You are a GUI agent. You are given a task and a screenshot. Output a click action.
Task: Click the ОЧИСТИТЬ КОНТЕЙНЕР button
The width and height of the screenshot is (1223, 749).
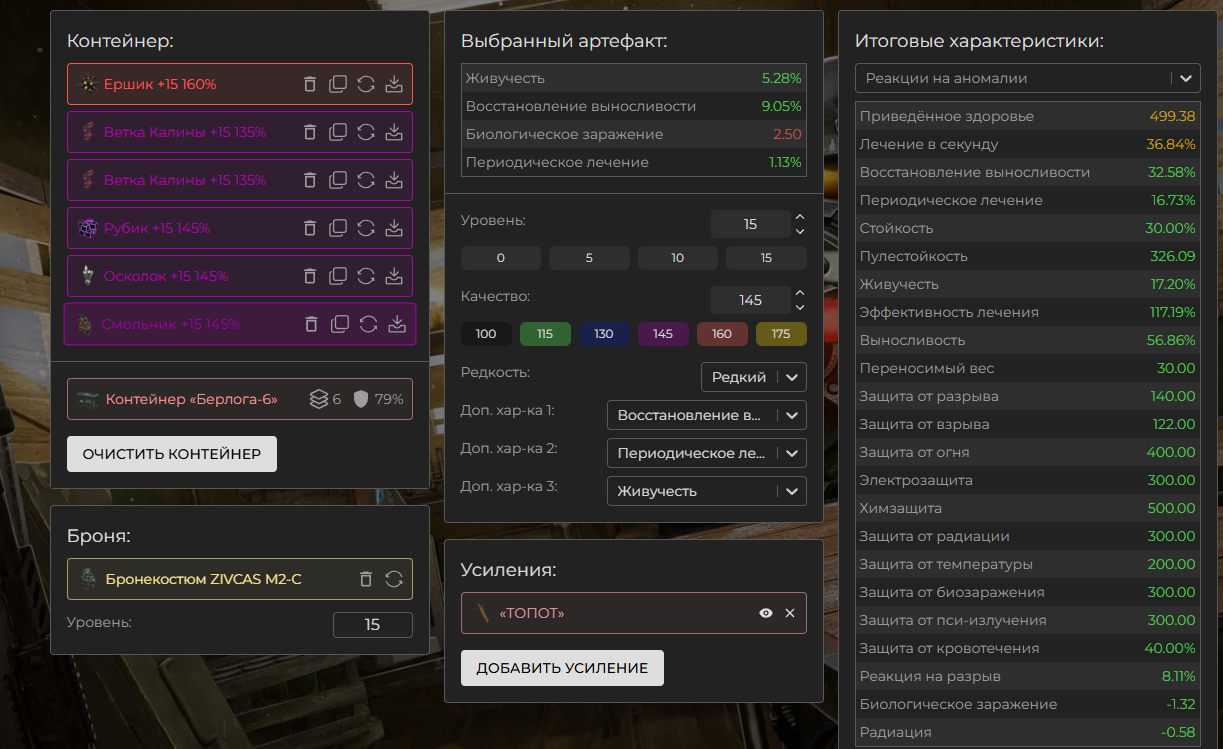point(172,454)
